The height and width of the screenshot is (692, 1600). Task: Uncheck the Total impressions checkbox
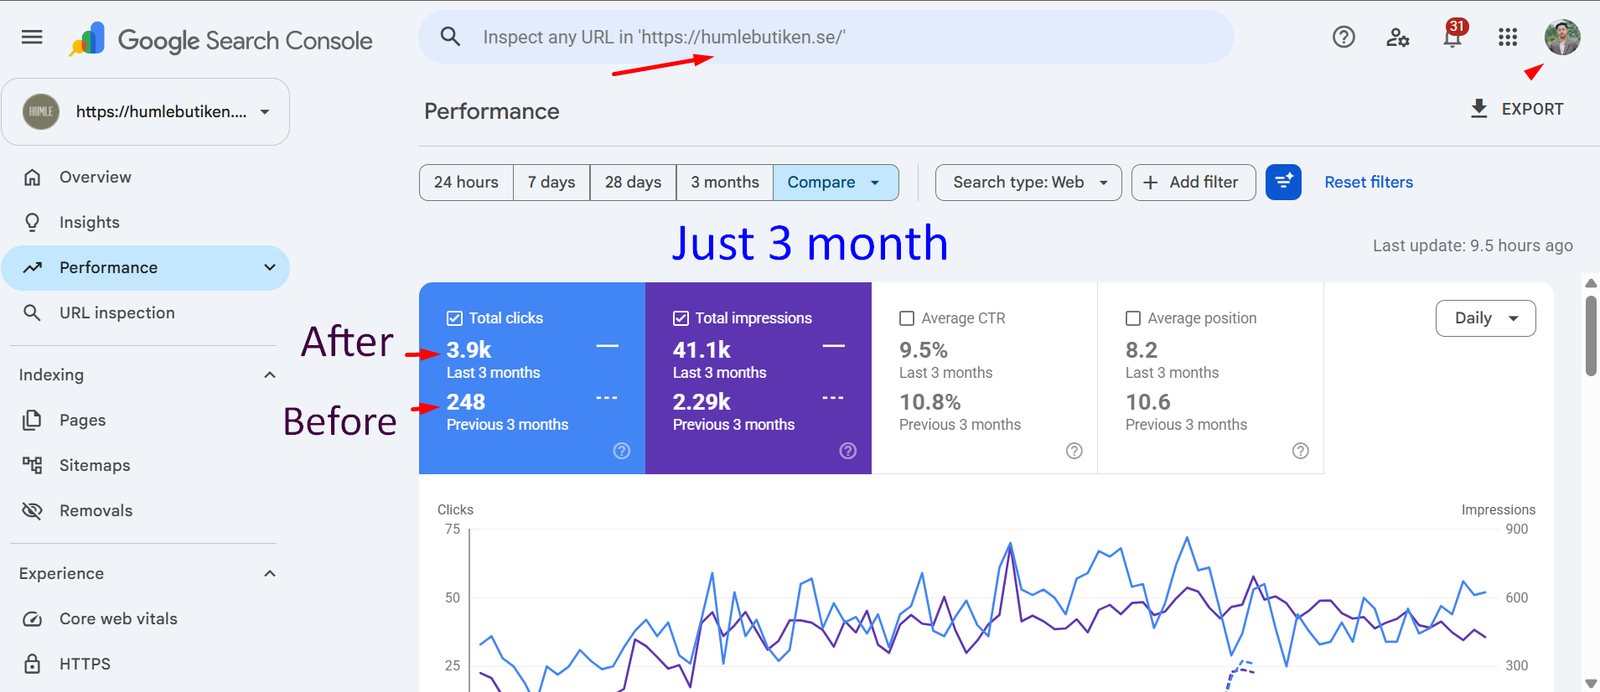(x=681, y=318)
